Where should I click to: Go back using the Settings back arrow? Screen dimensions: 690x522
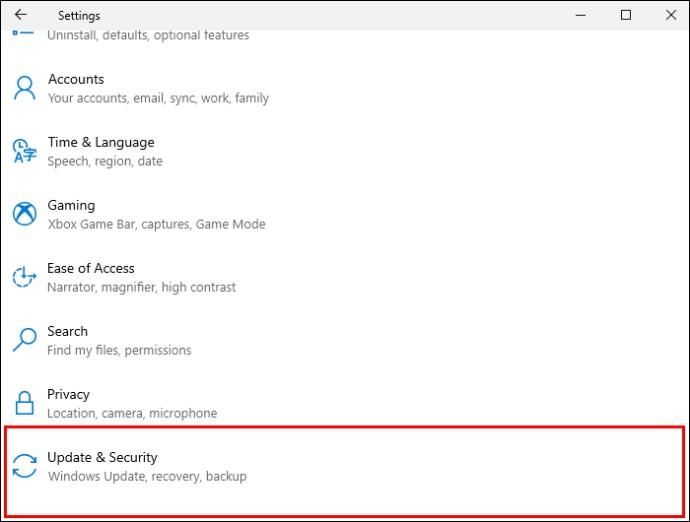[21, 15]
